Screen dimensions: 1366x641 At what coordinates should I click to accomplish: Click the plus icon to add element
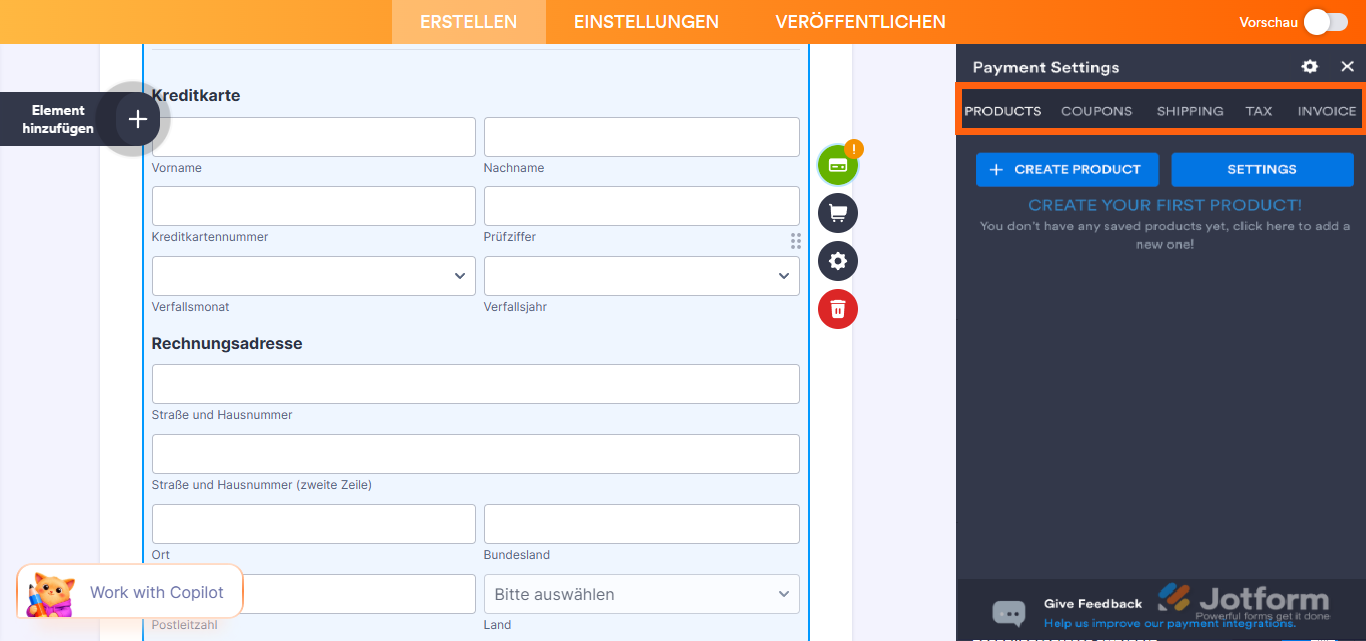(x=138, y=119)
